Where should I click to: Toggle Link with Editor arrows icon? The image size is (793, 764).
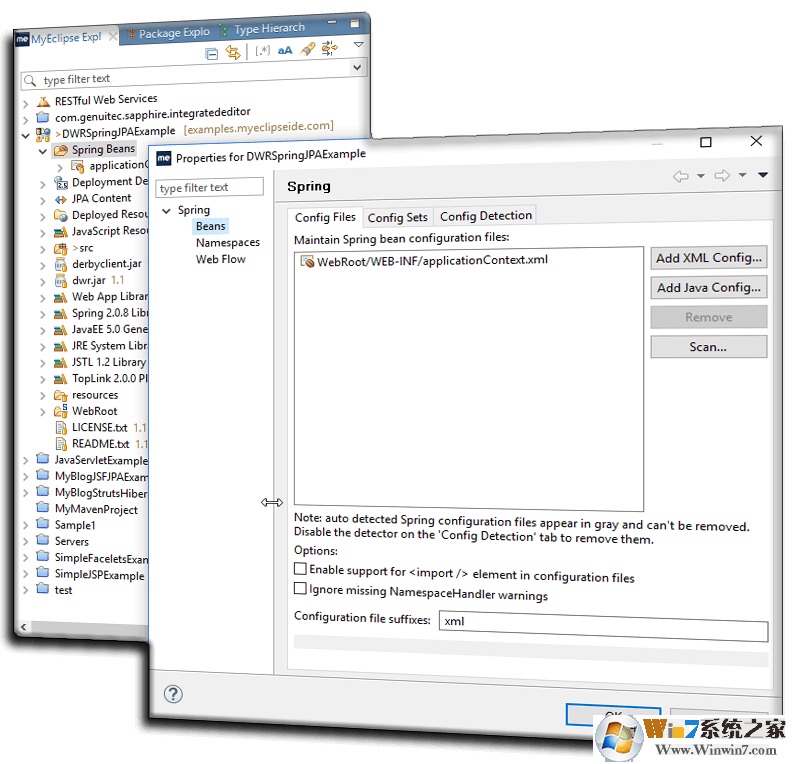(x=233, y=52)
